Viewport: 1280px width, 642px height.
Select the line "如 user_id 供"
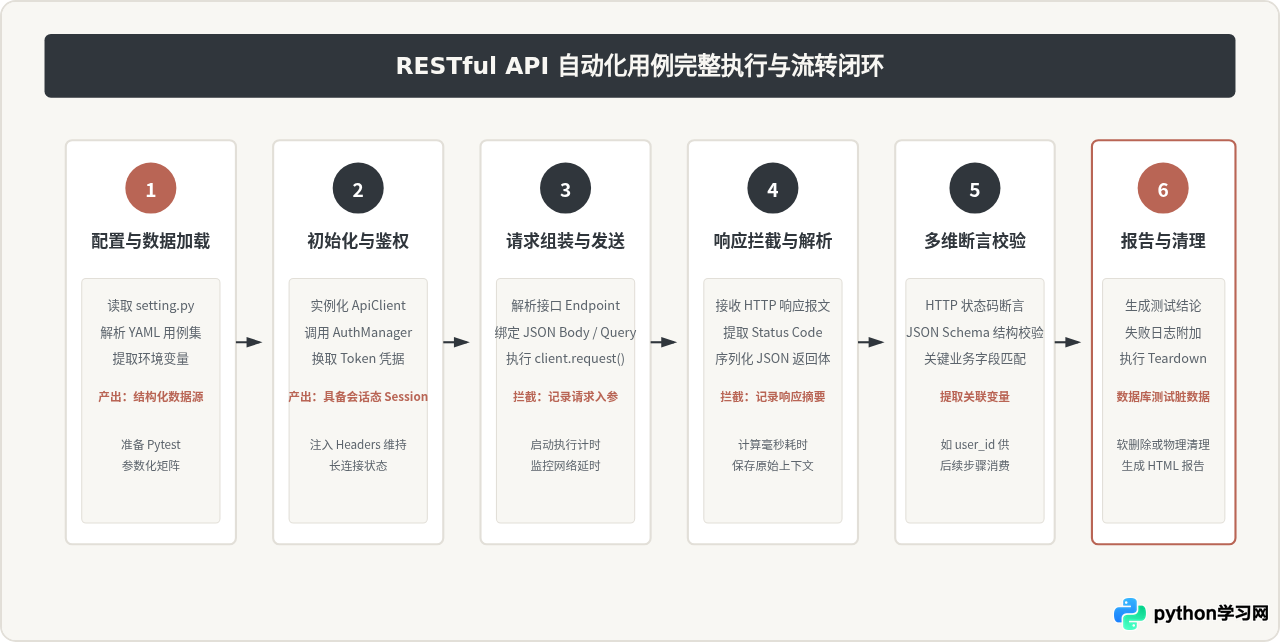[x=975, y=445]
